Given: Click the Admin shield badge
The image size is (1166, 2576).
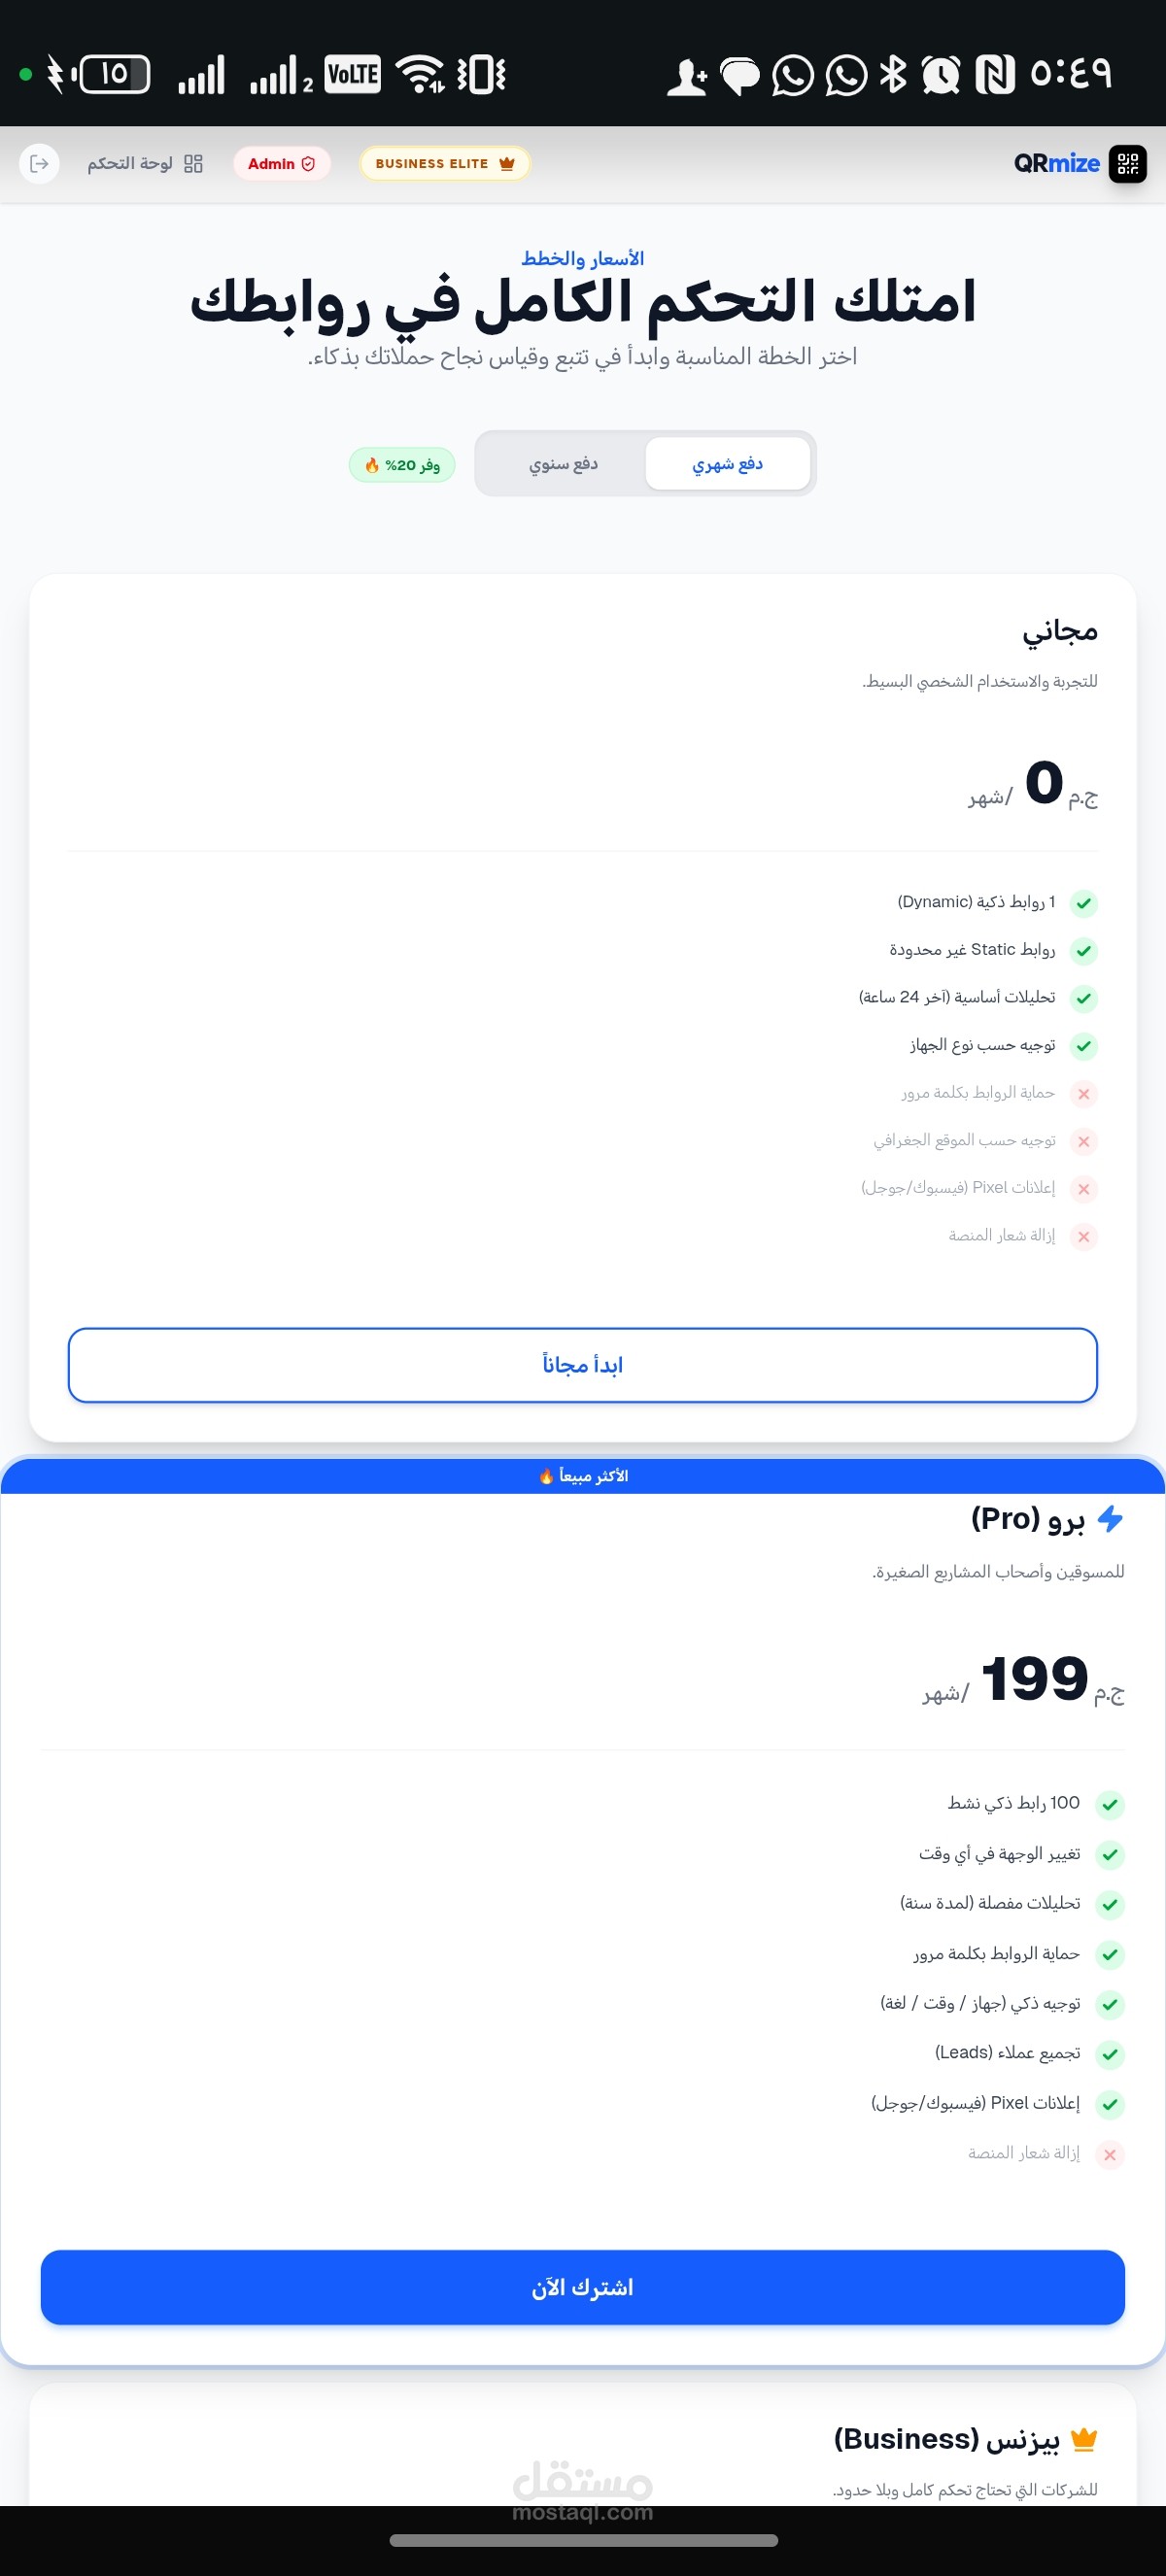Looking at the screenshot, I should pos(281,164).
